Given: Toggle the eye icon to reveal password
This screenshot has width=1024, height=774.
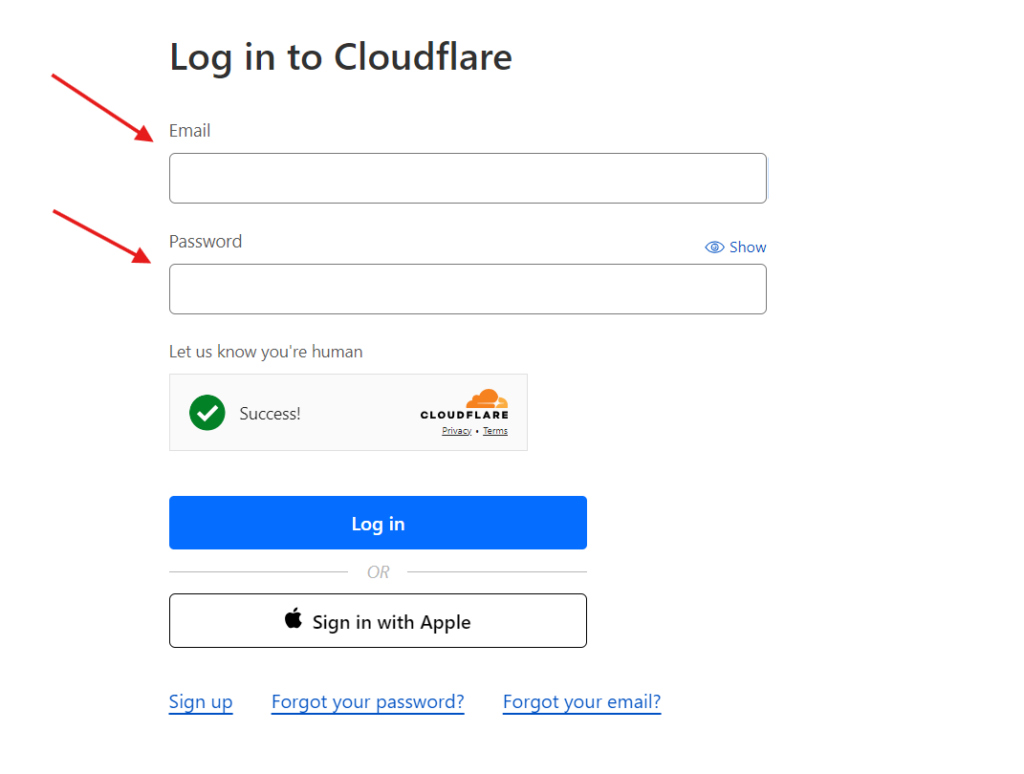Looking at the screenshot, I should point(714,247).
